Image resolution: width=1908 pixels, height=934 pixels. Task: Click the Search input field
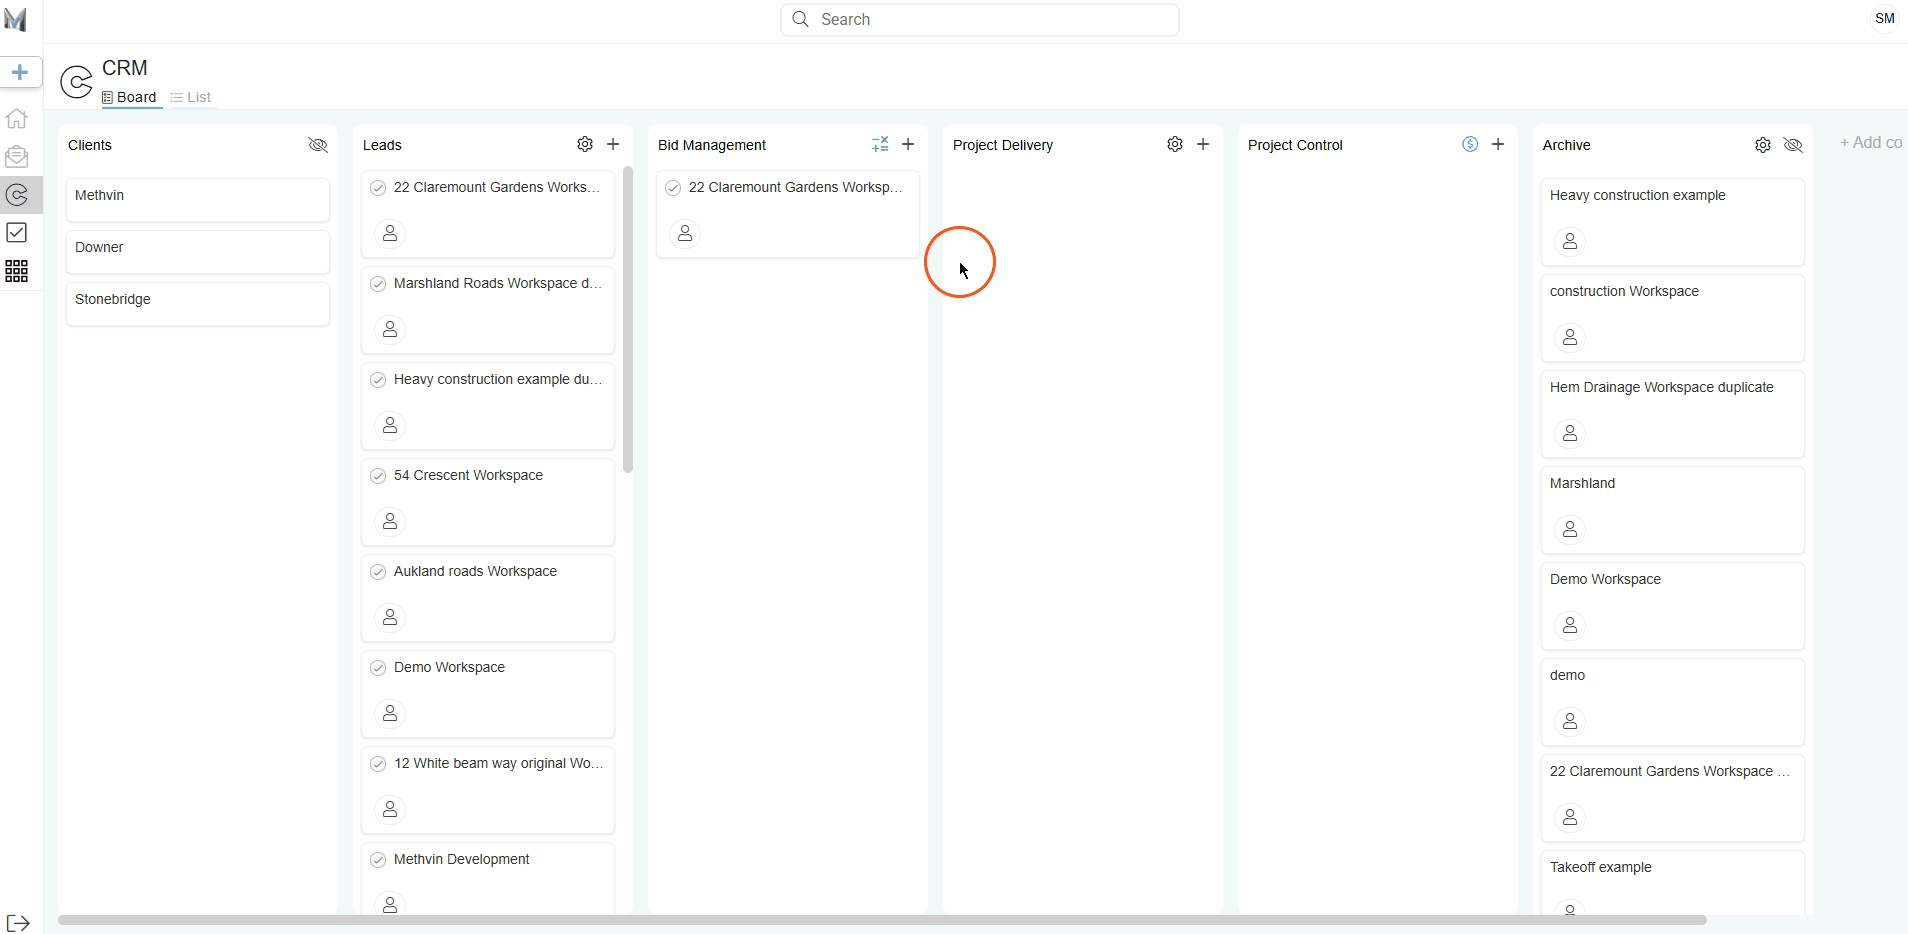tap(980, 20)
